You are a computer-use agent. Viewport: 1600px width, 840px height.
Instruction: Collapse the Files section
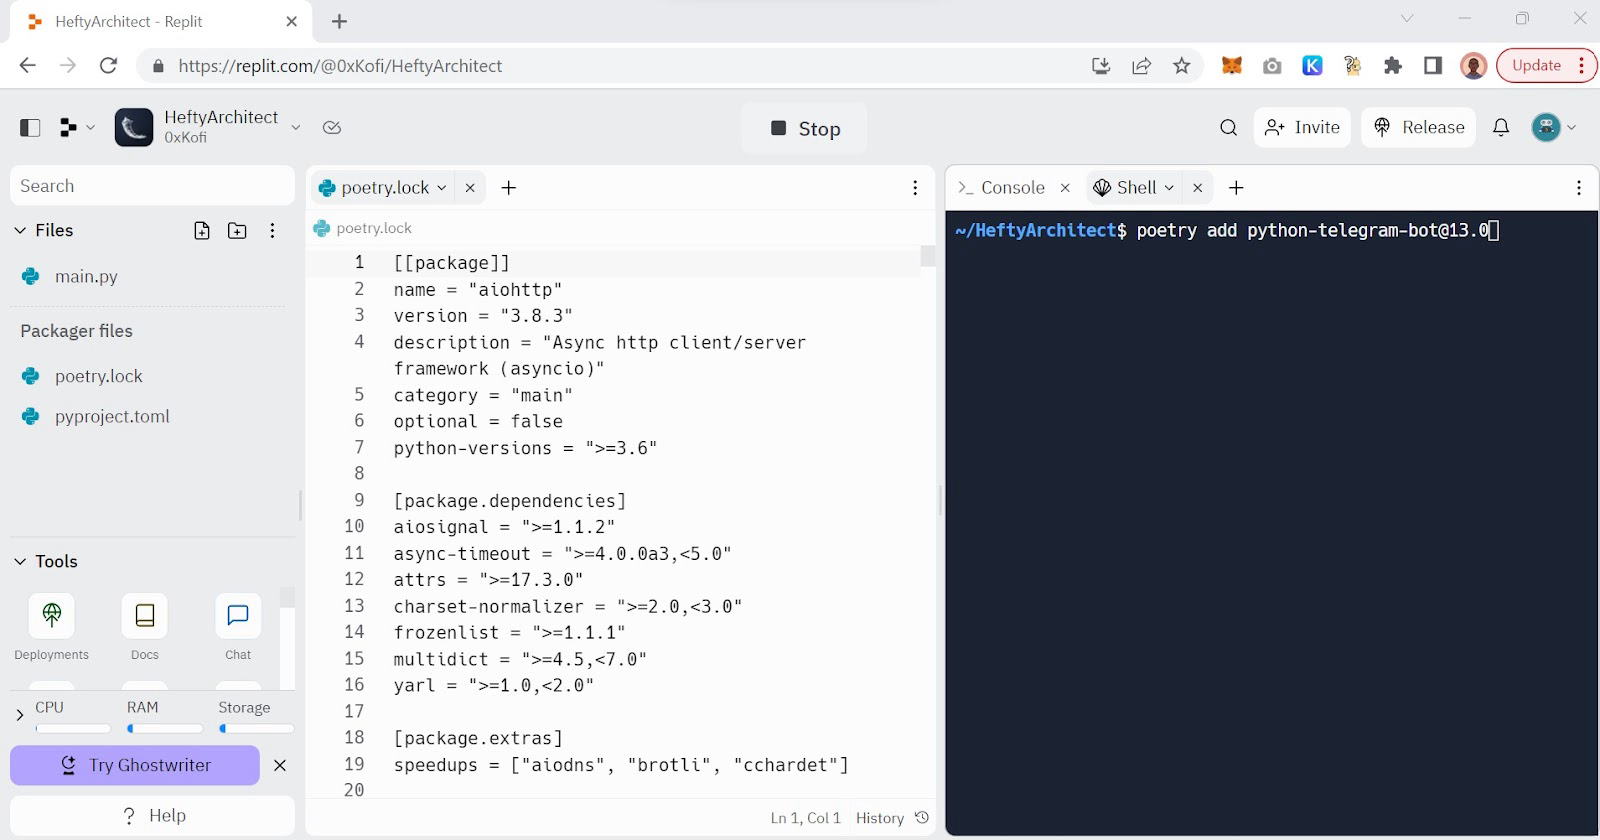click(20, 231)
